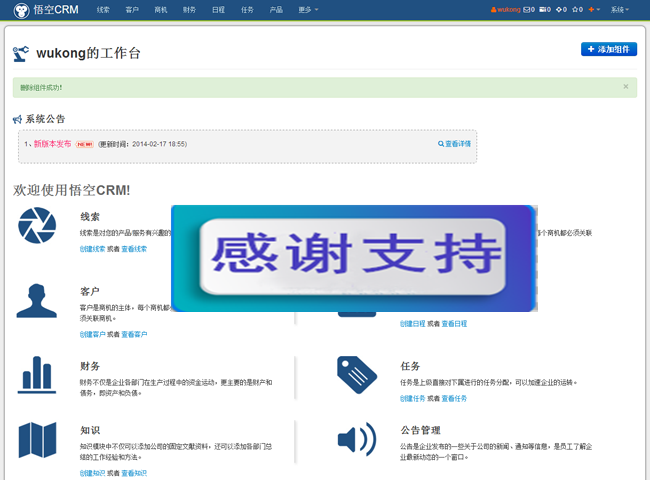Click the 查看任务 link
The height and width of the screenshot is (480, 650).
point(454,398)
